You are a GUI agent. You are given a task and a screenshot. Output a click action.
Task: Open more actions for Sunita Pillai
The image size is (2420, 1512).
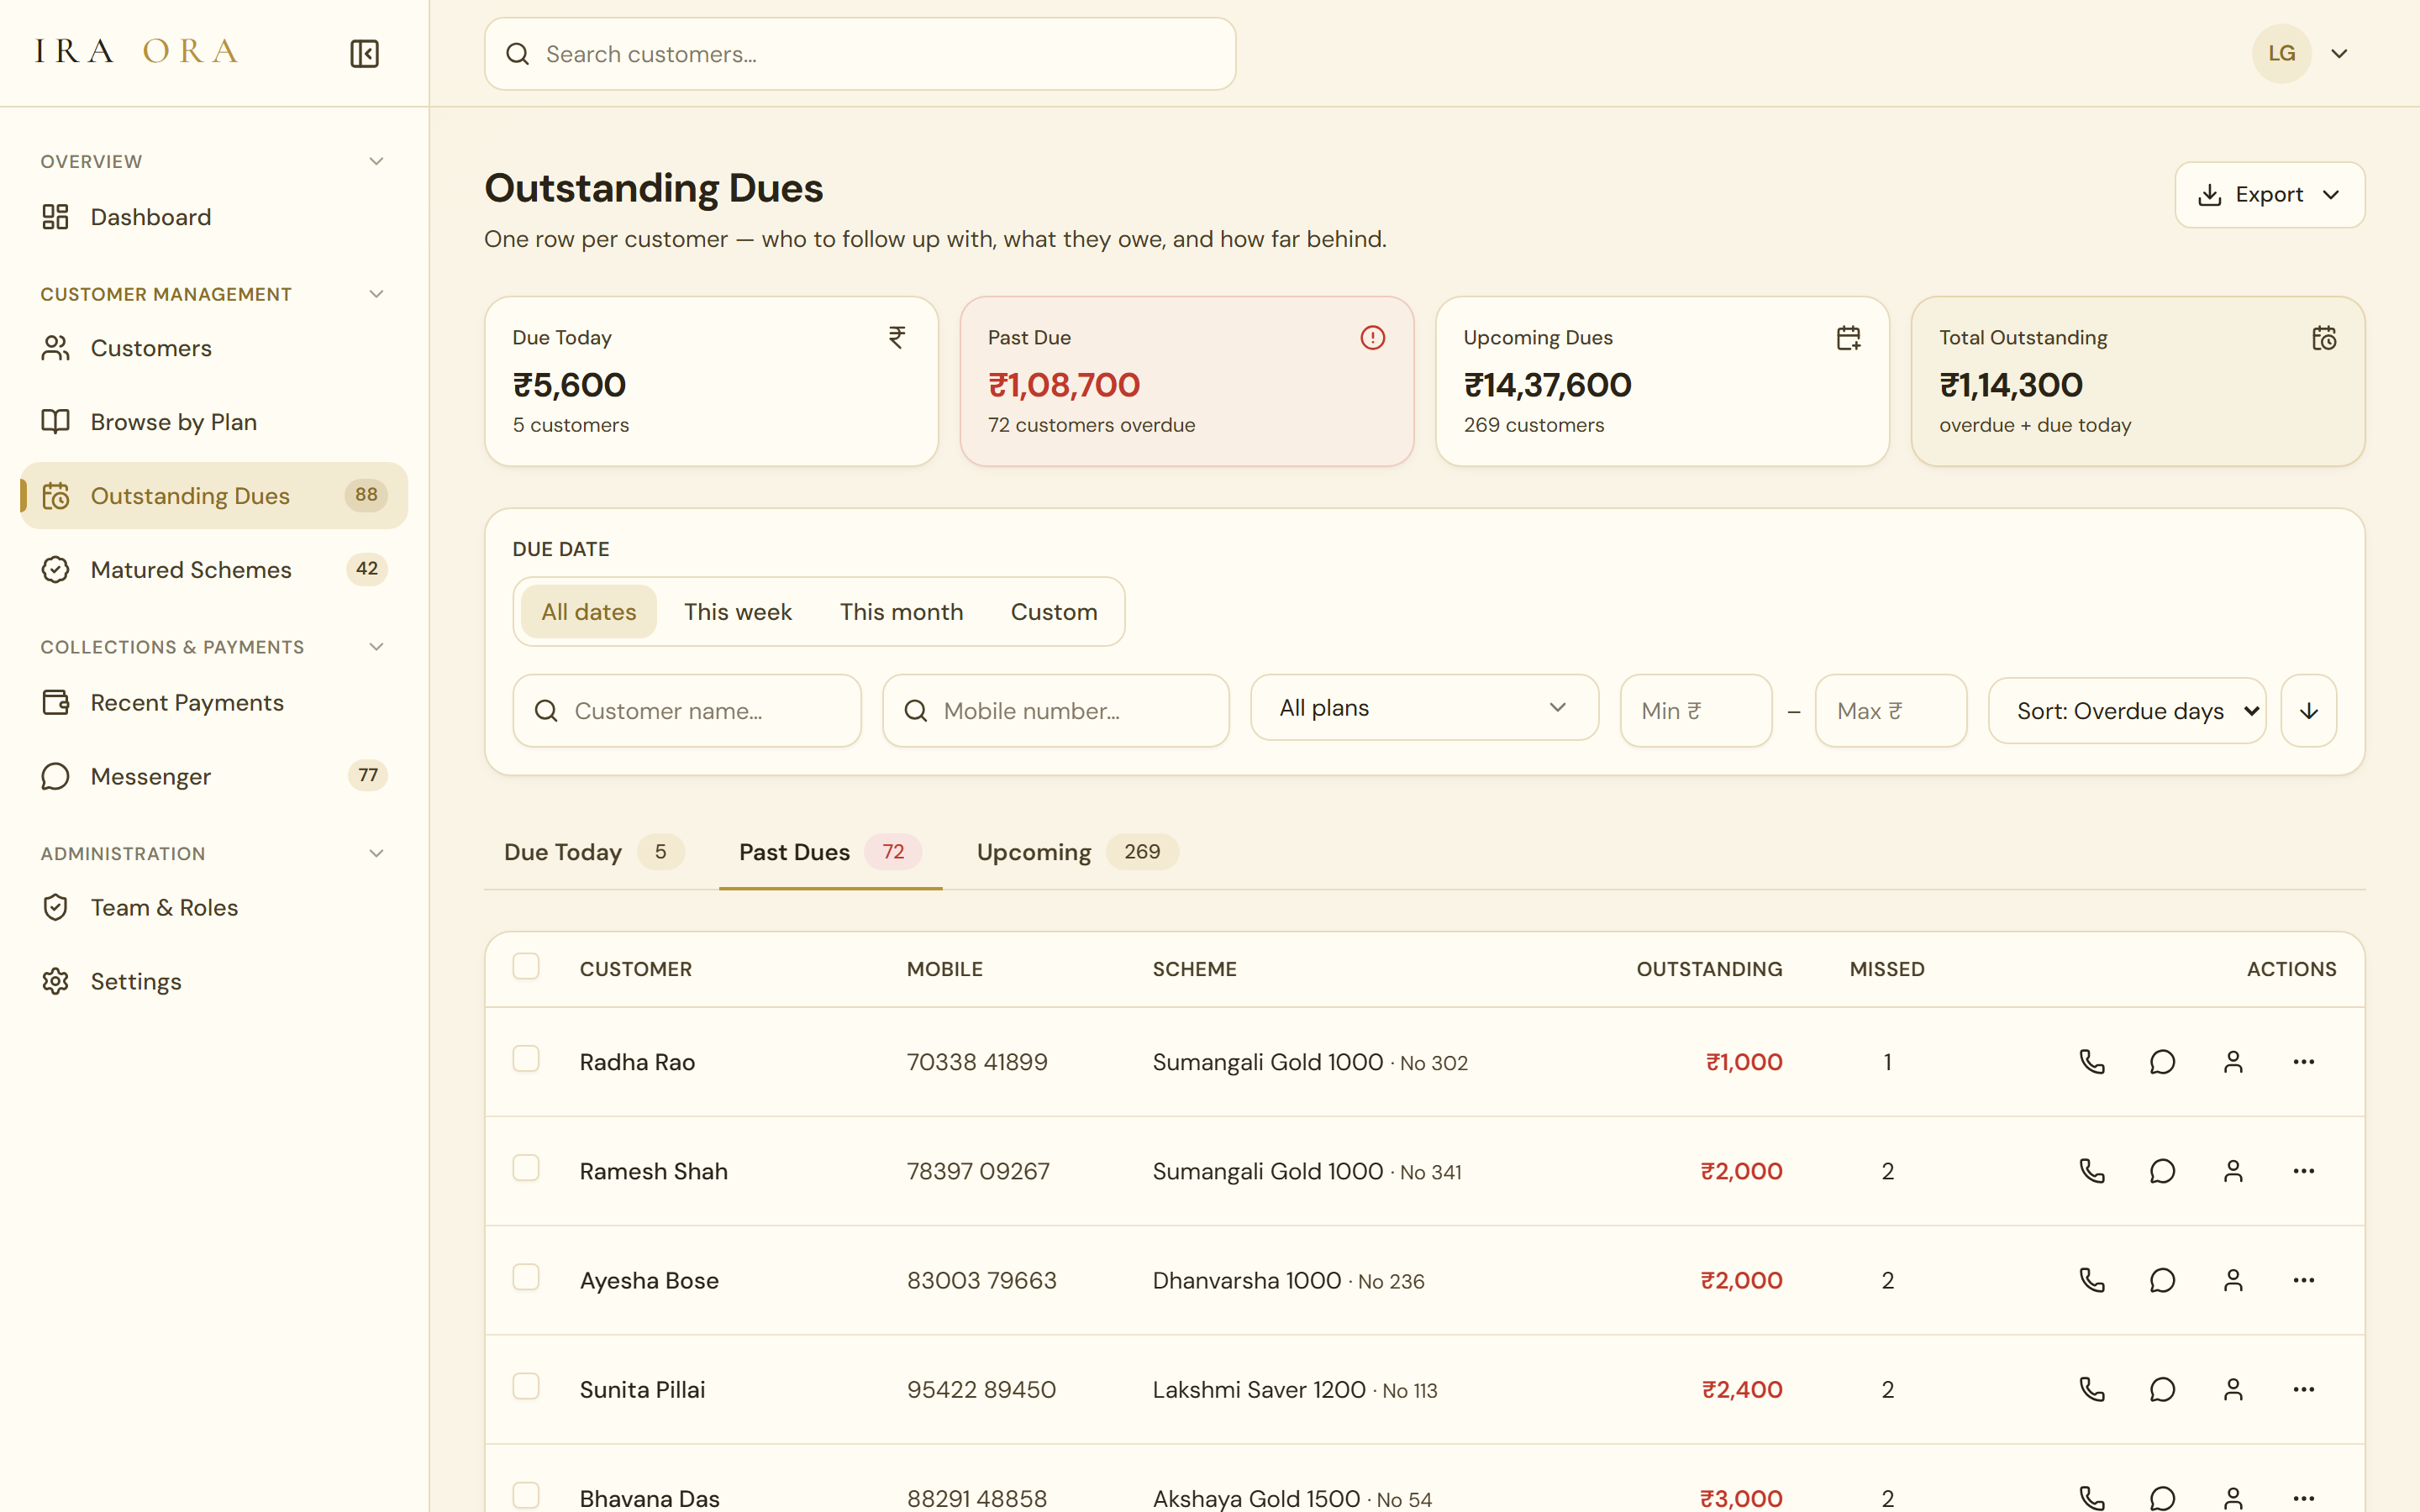(x=2304, y=1388)
